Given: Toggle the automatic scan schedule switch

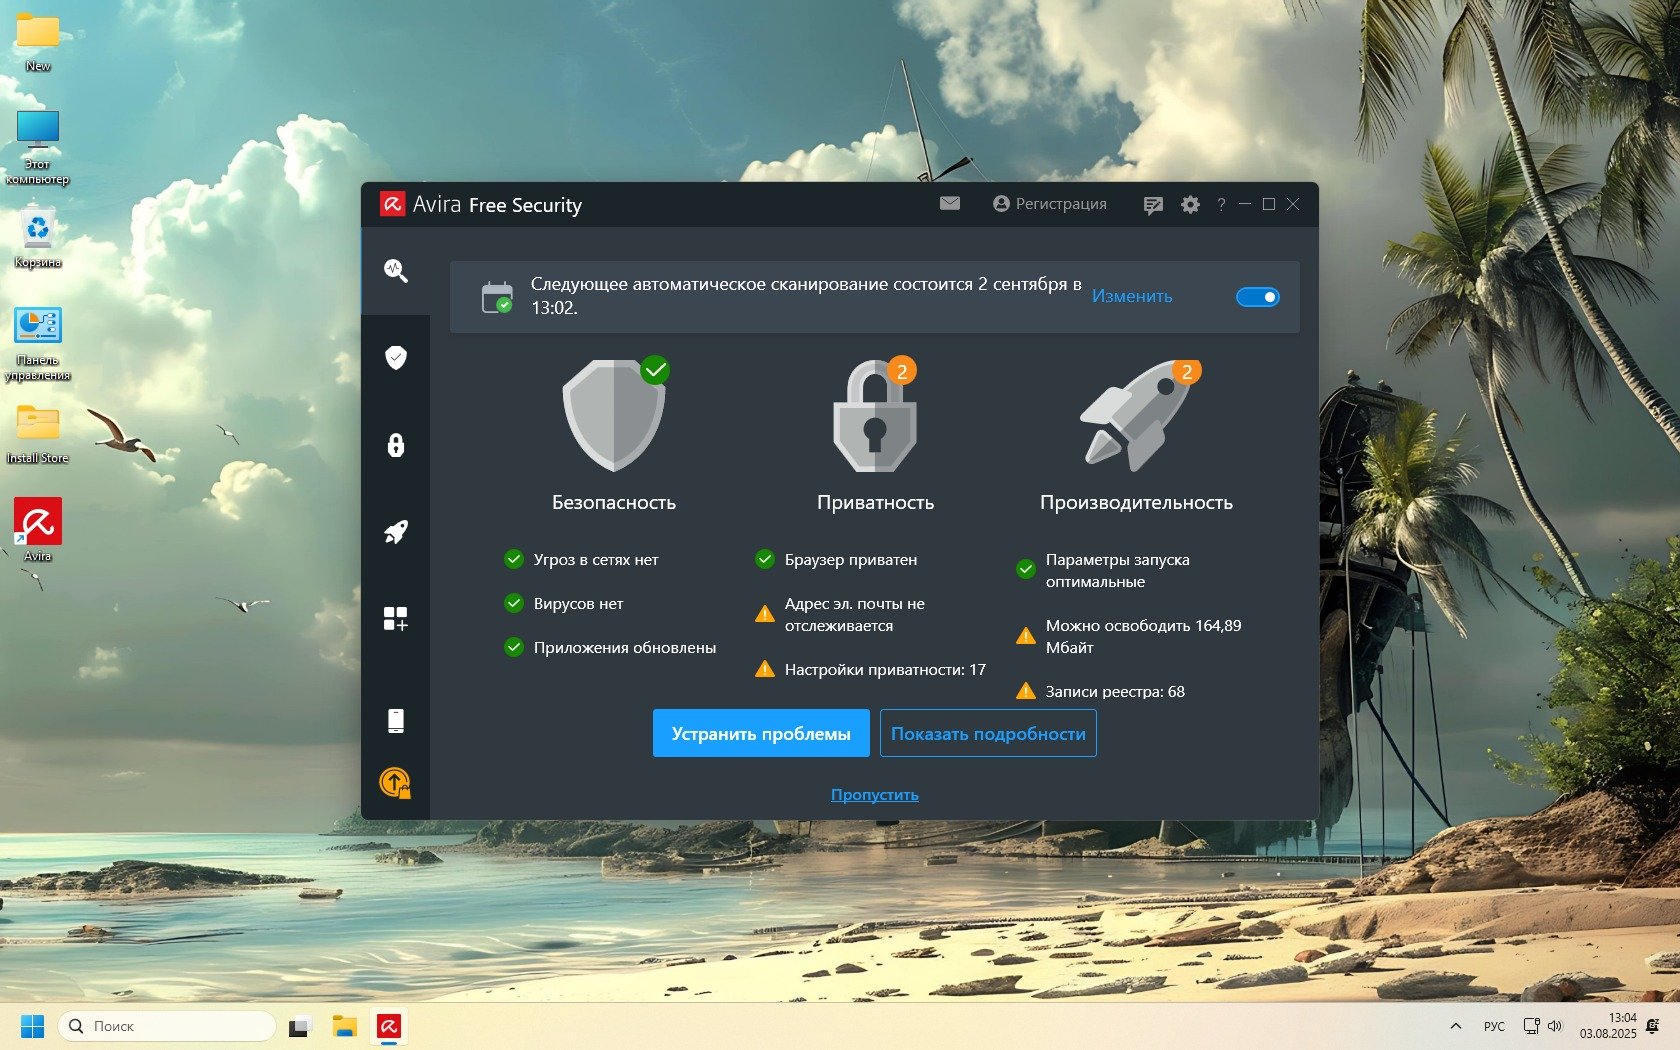Looking at the screenshot, I should 1258,297.
